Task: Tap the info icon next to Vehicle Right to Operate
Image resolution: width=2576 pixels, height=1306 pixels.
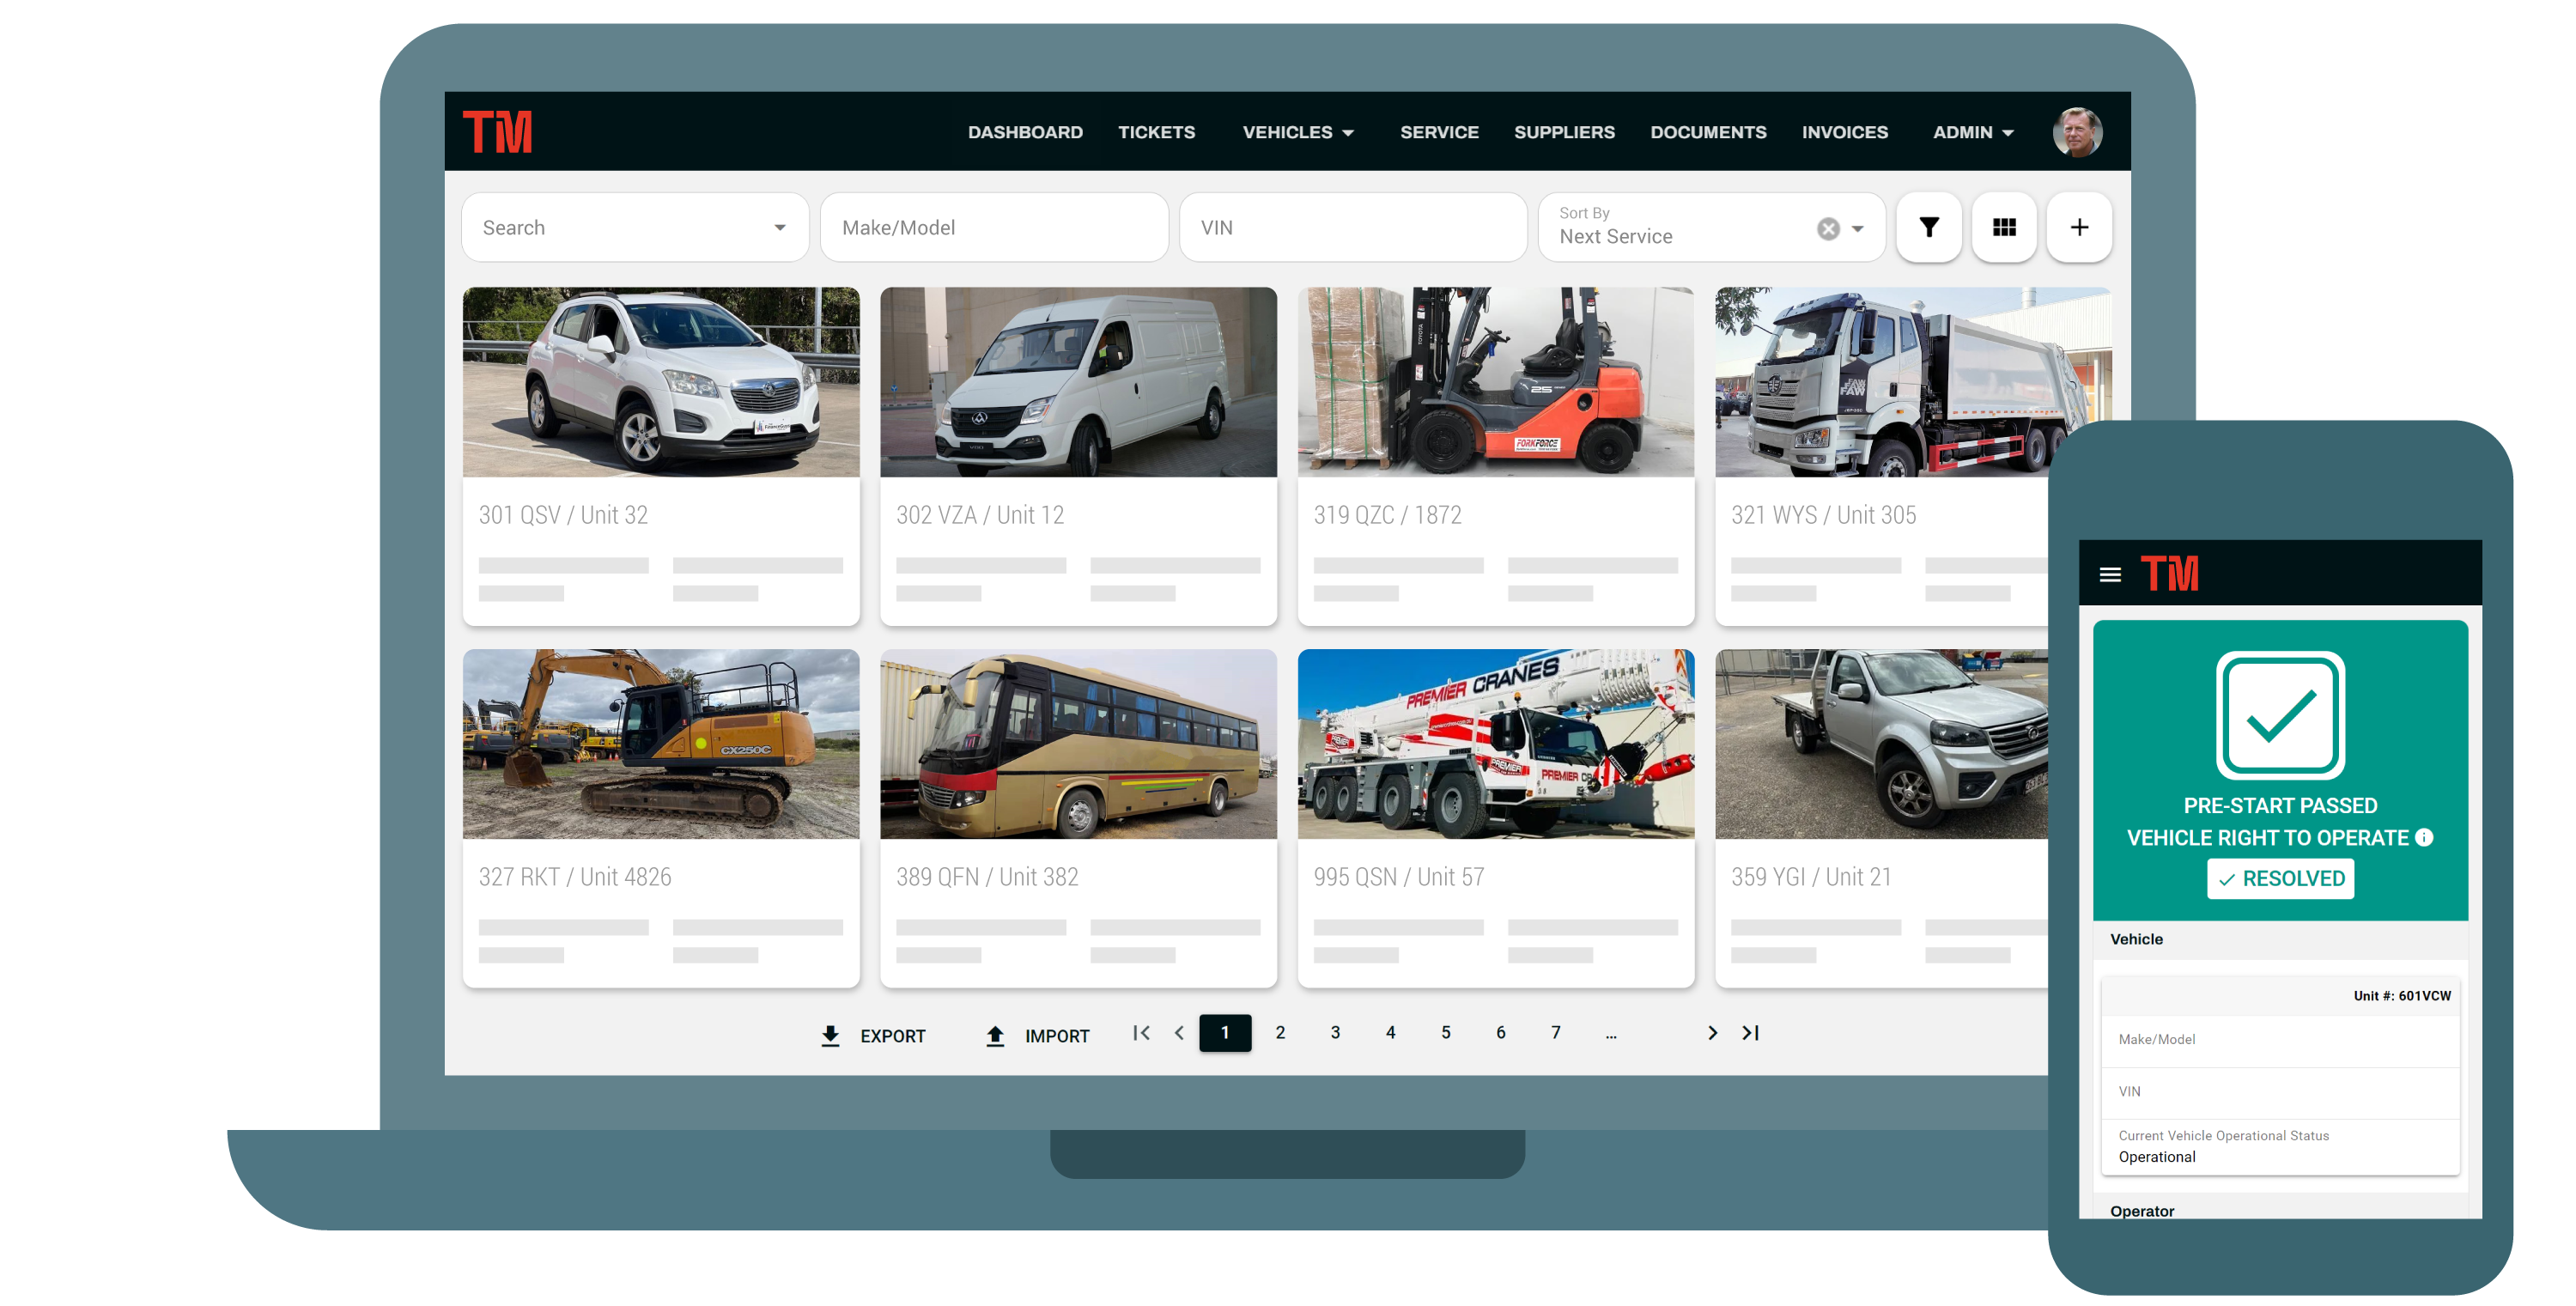Action: (2426, 838)
